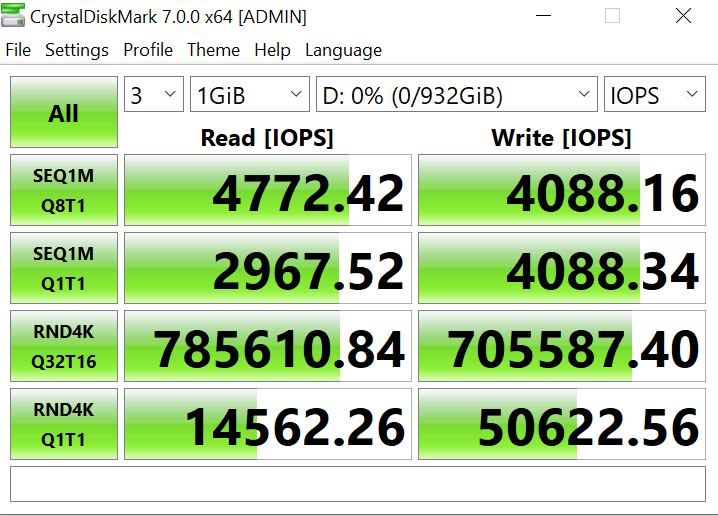Open the test size dropdown showing 1GiB
This screenshot has width=718, height=516.
250,94
